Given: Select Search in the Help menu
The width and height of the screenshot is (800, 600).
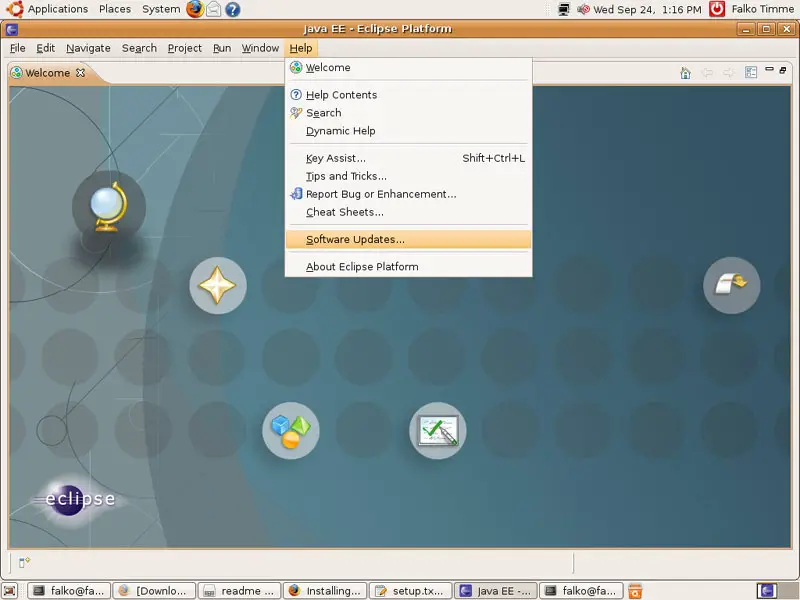Looking at the screenshot, I should tap(409, 113).
